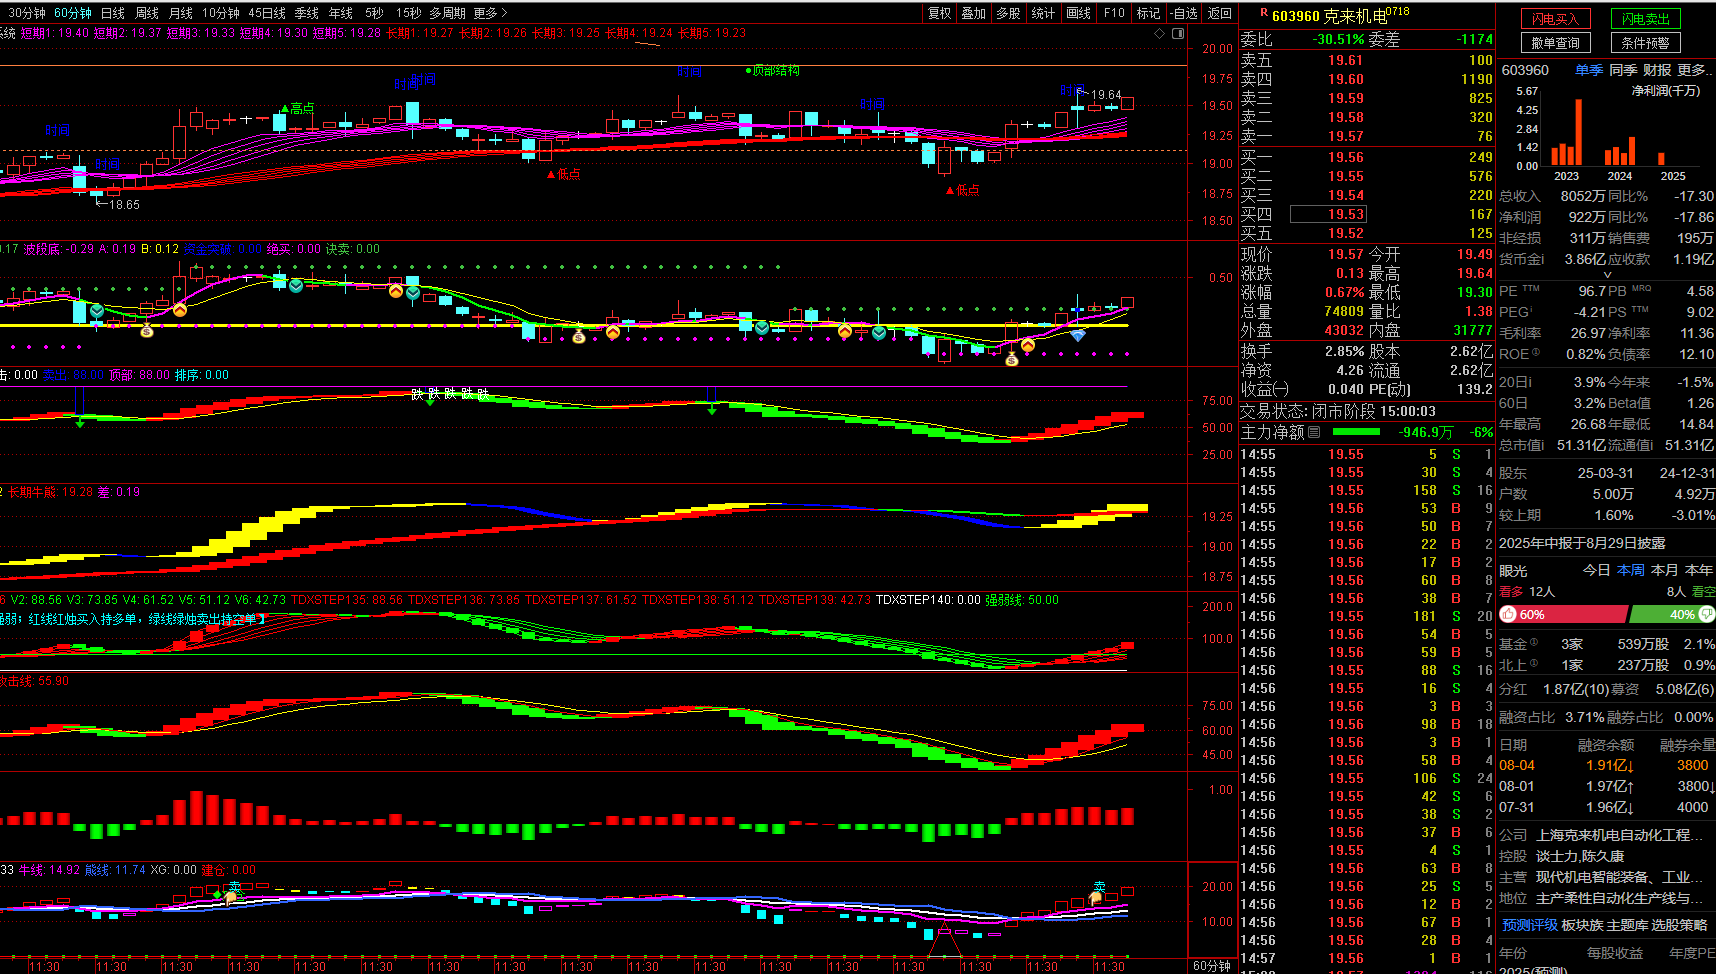Open the small list icon beside 主力净额
This screenshot has width=1716, height=974.
click(x=1314, y=432)
